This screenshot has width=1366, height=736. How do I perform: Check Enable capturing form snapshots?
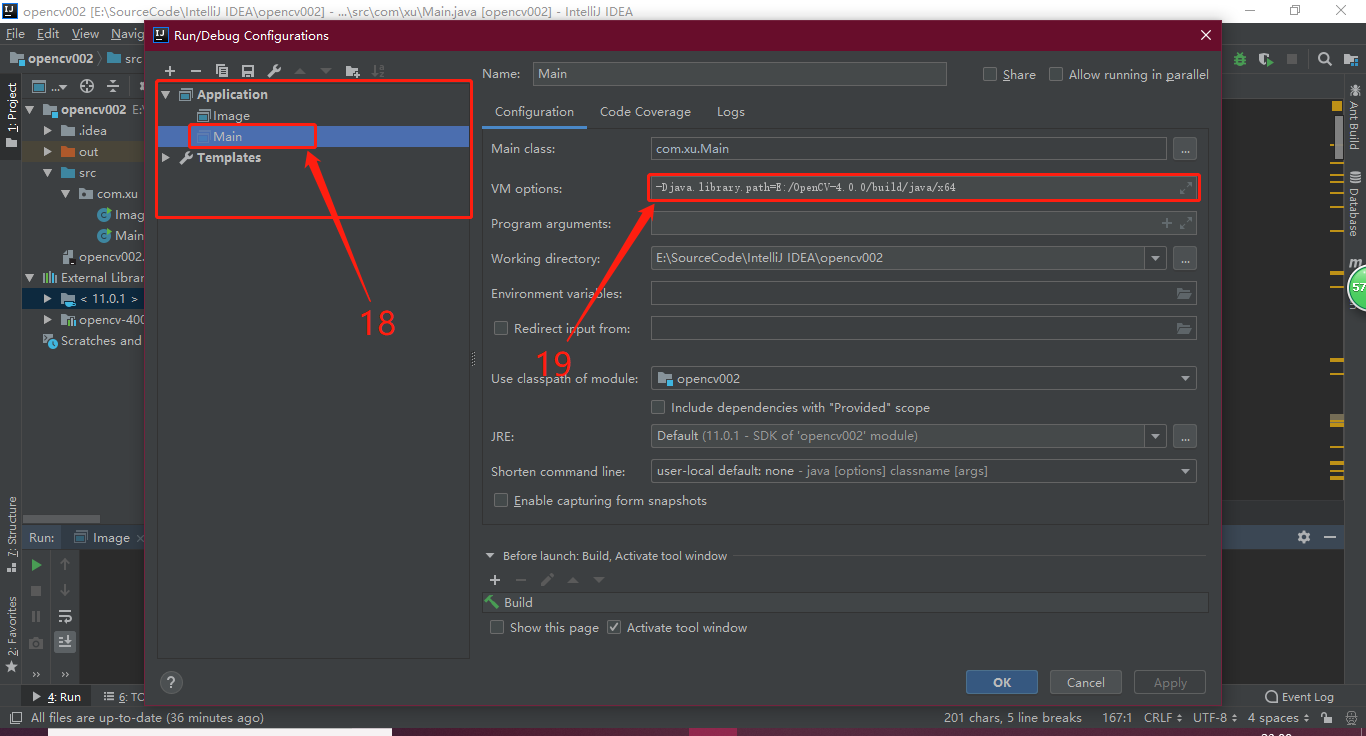click(501, 500)
